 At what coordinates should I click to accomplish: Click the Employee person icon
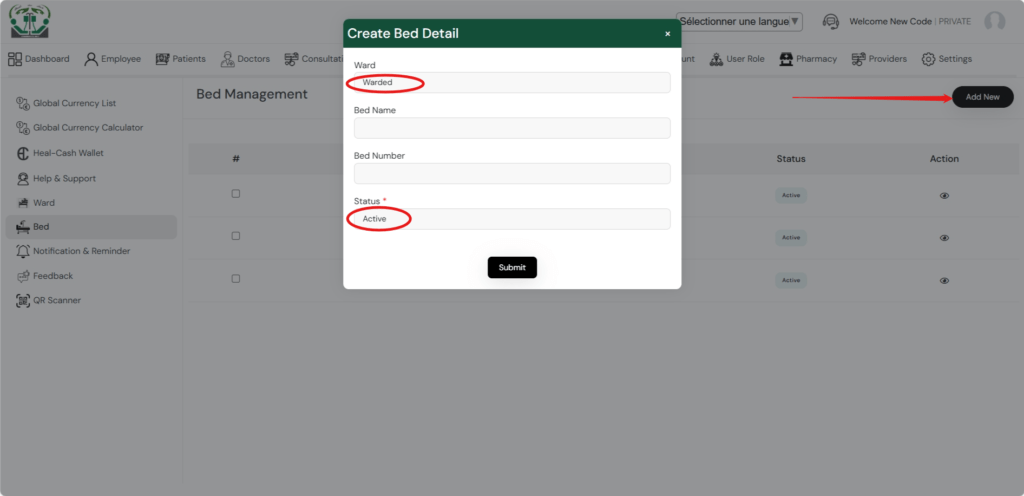[x=91, y=59]
